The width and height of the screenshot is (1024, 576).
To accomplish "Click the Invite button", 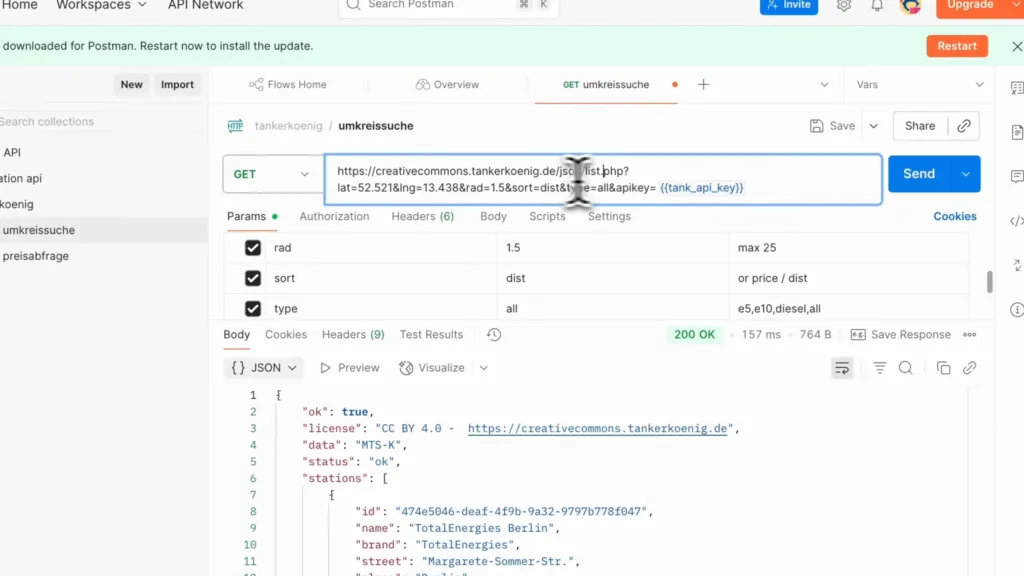I will click(x=789, y=6).
